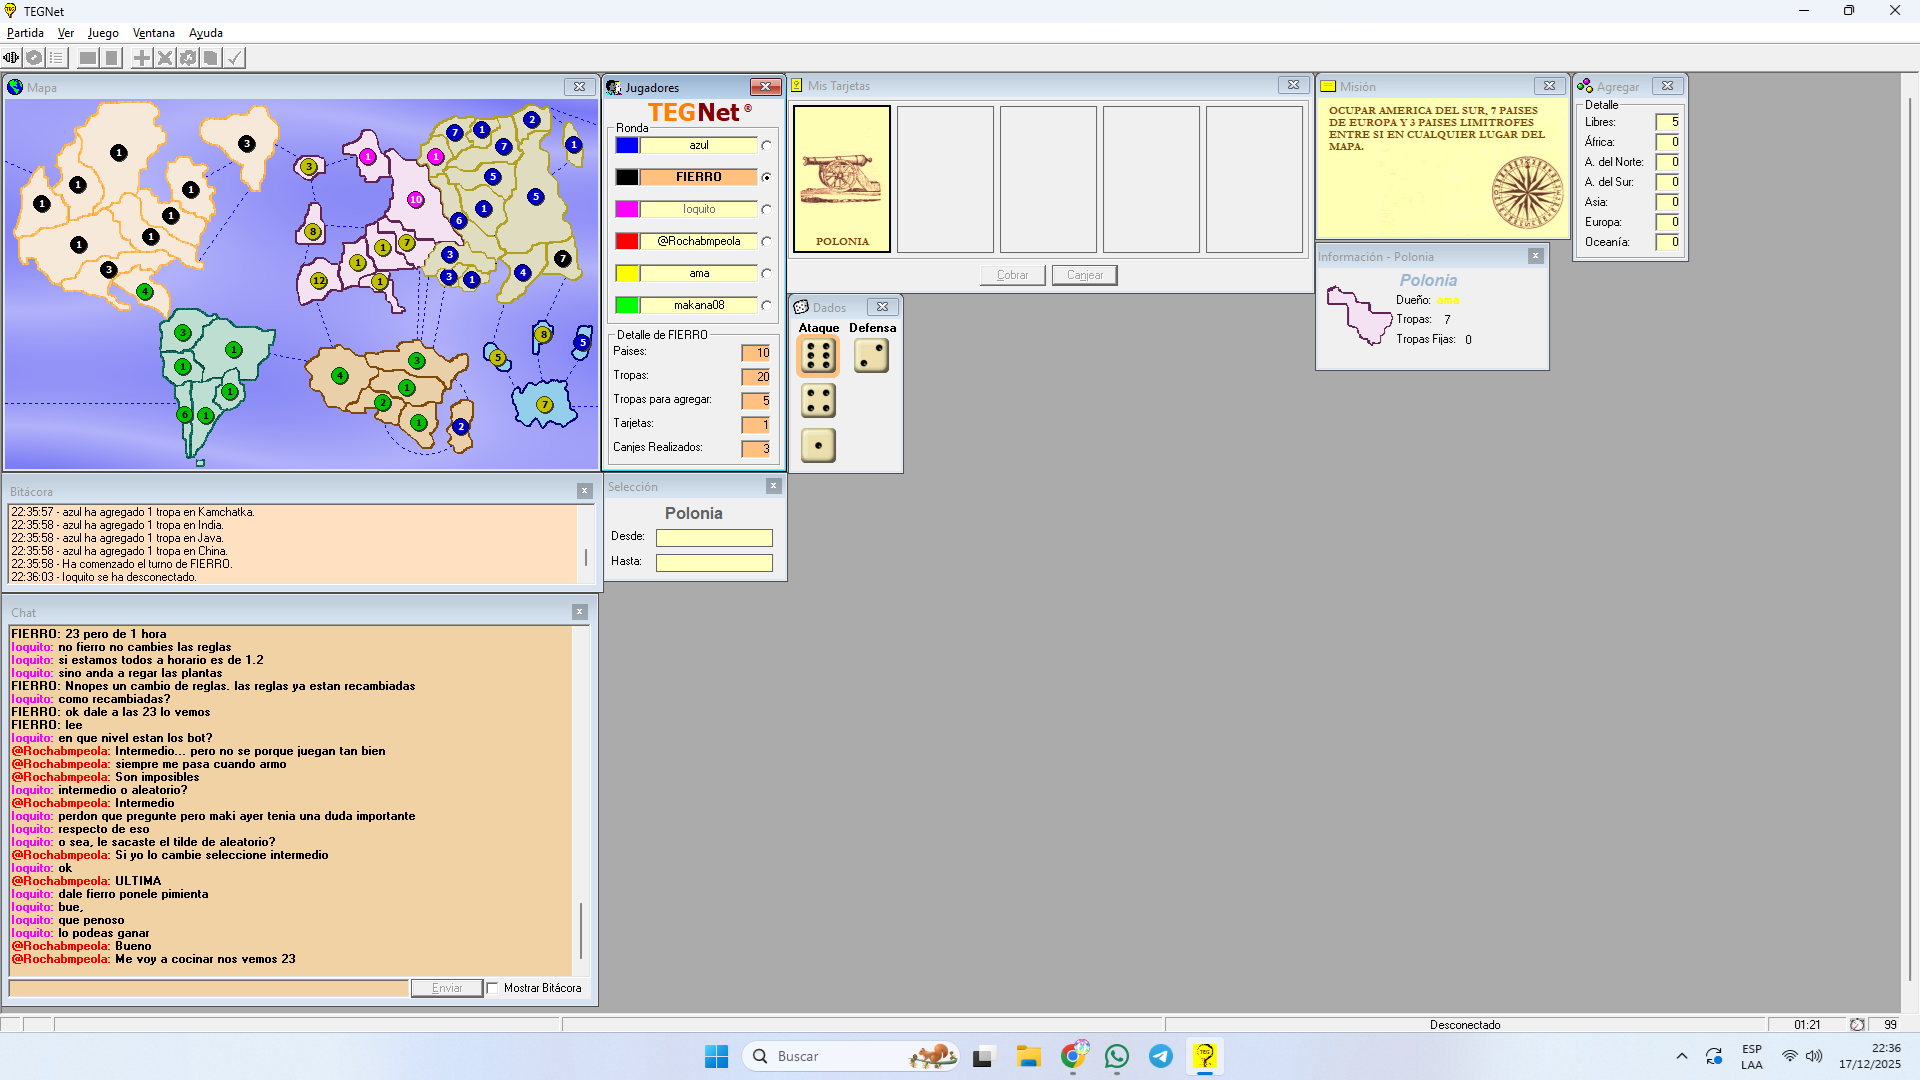1920x1080 pixels.
Task: Open the Ventana menu
Action: pyautogui.click(x=154, y=33)
